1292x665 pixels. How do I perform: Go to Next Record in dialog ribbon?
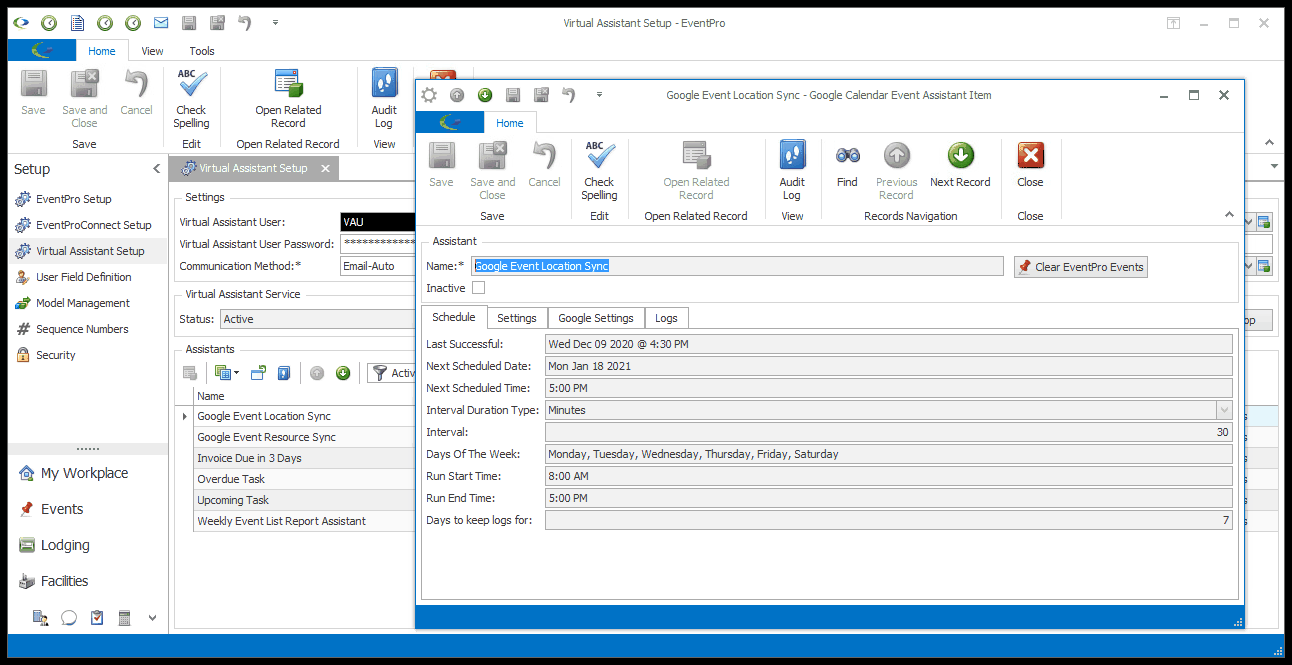960,166
